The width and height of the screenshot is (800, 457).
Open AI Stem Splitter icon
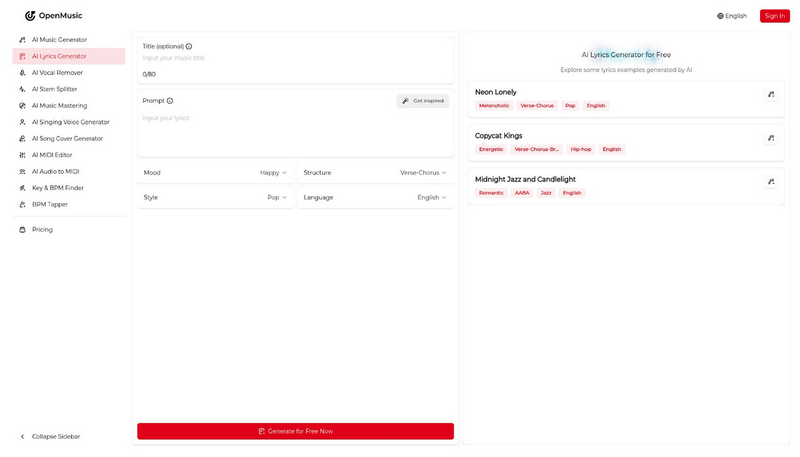tap(22, 89)
